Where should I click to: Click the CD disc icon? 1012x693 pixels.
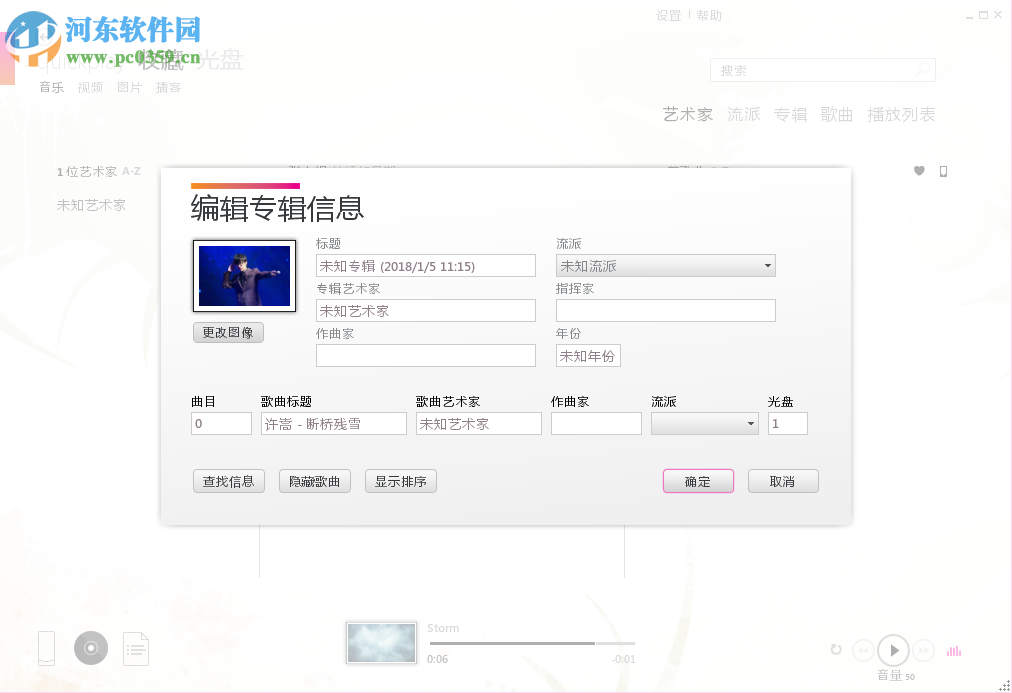click(90, 648)
